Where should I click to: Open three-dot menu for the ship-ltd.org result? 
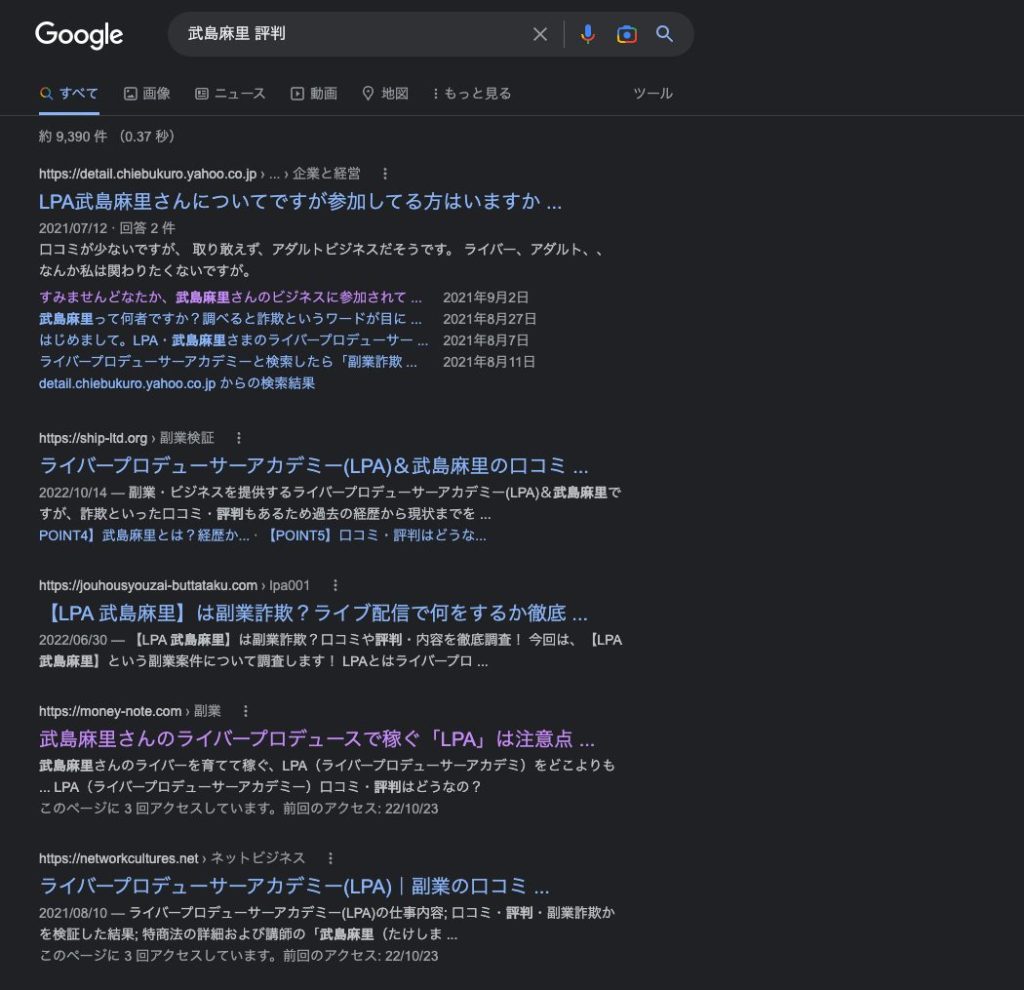pos(238,438)
